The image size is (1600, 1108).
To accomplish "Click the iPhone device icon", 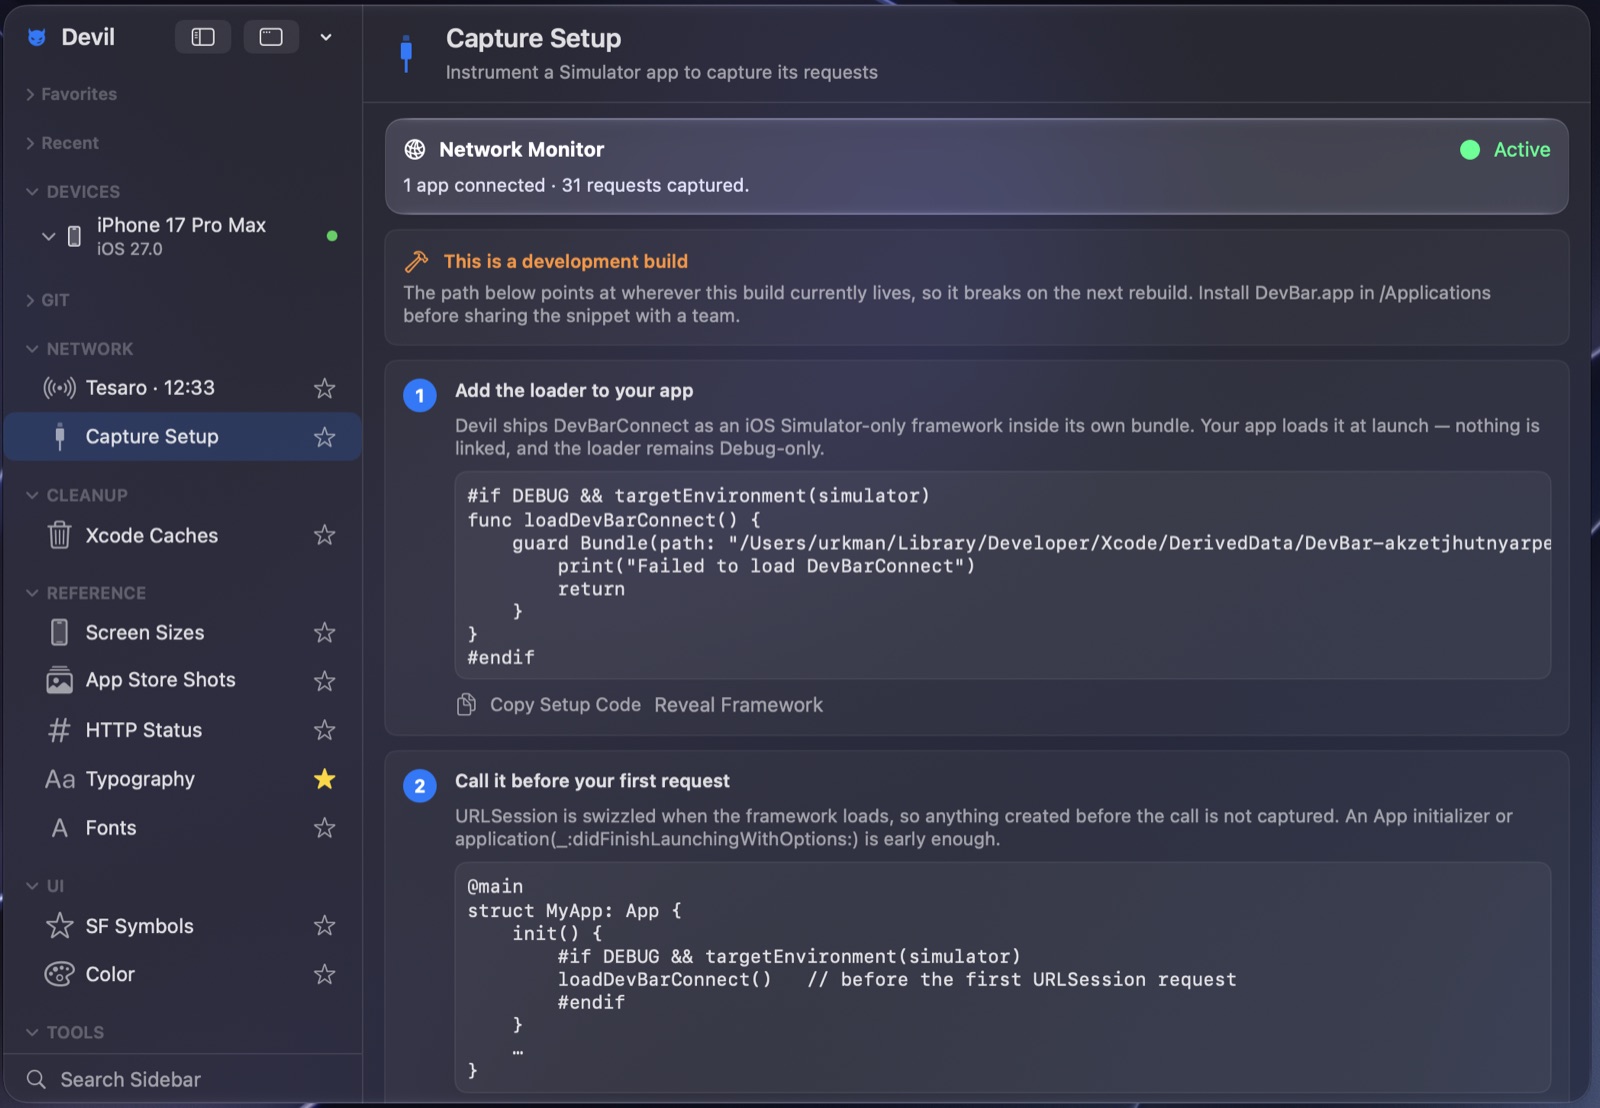I will tap(74, 236).
